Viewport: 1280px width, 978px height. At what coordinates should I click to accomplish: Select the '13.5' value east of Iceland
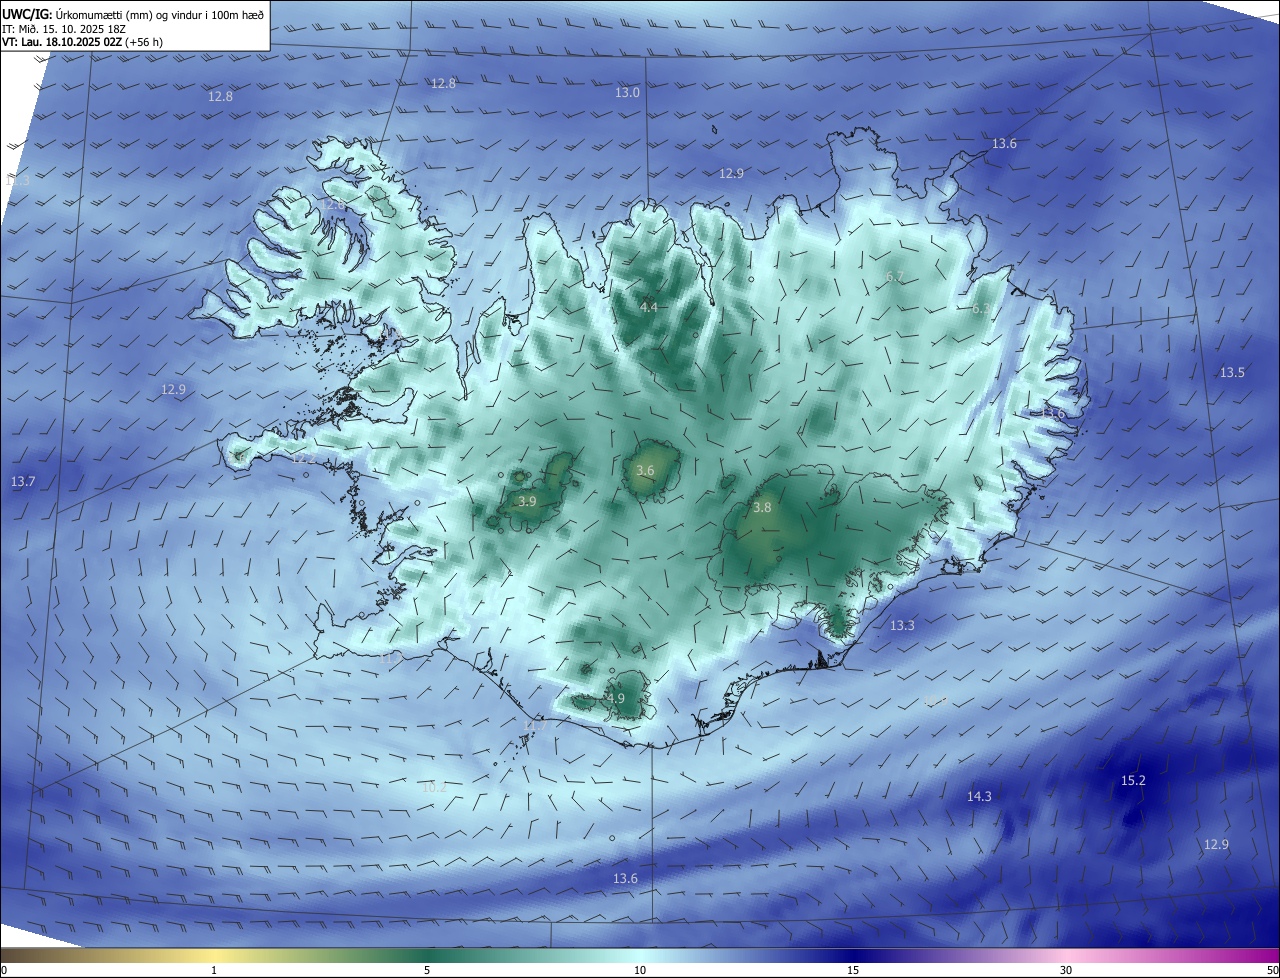[1232, 372]
